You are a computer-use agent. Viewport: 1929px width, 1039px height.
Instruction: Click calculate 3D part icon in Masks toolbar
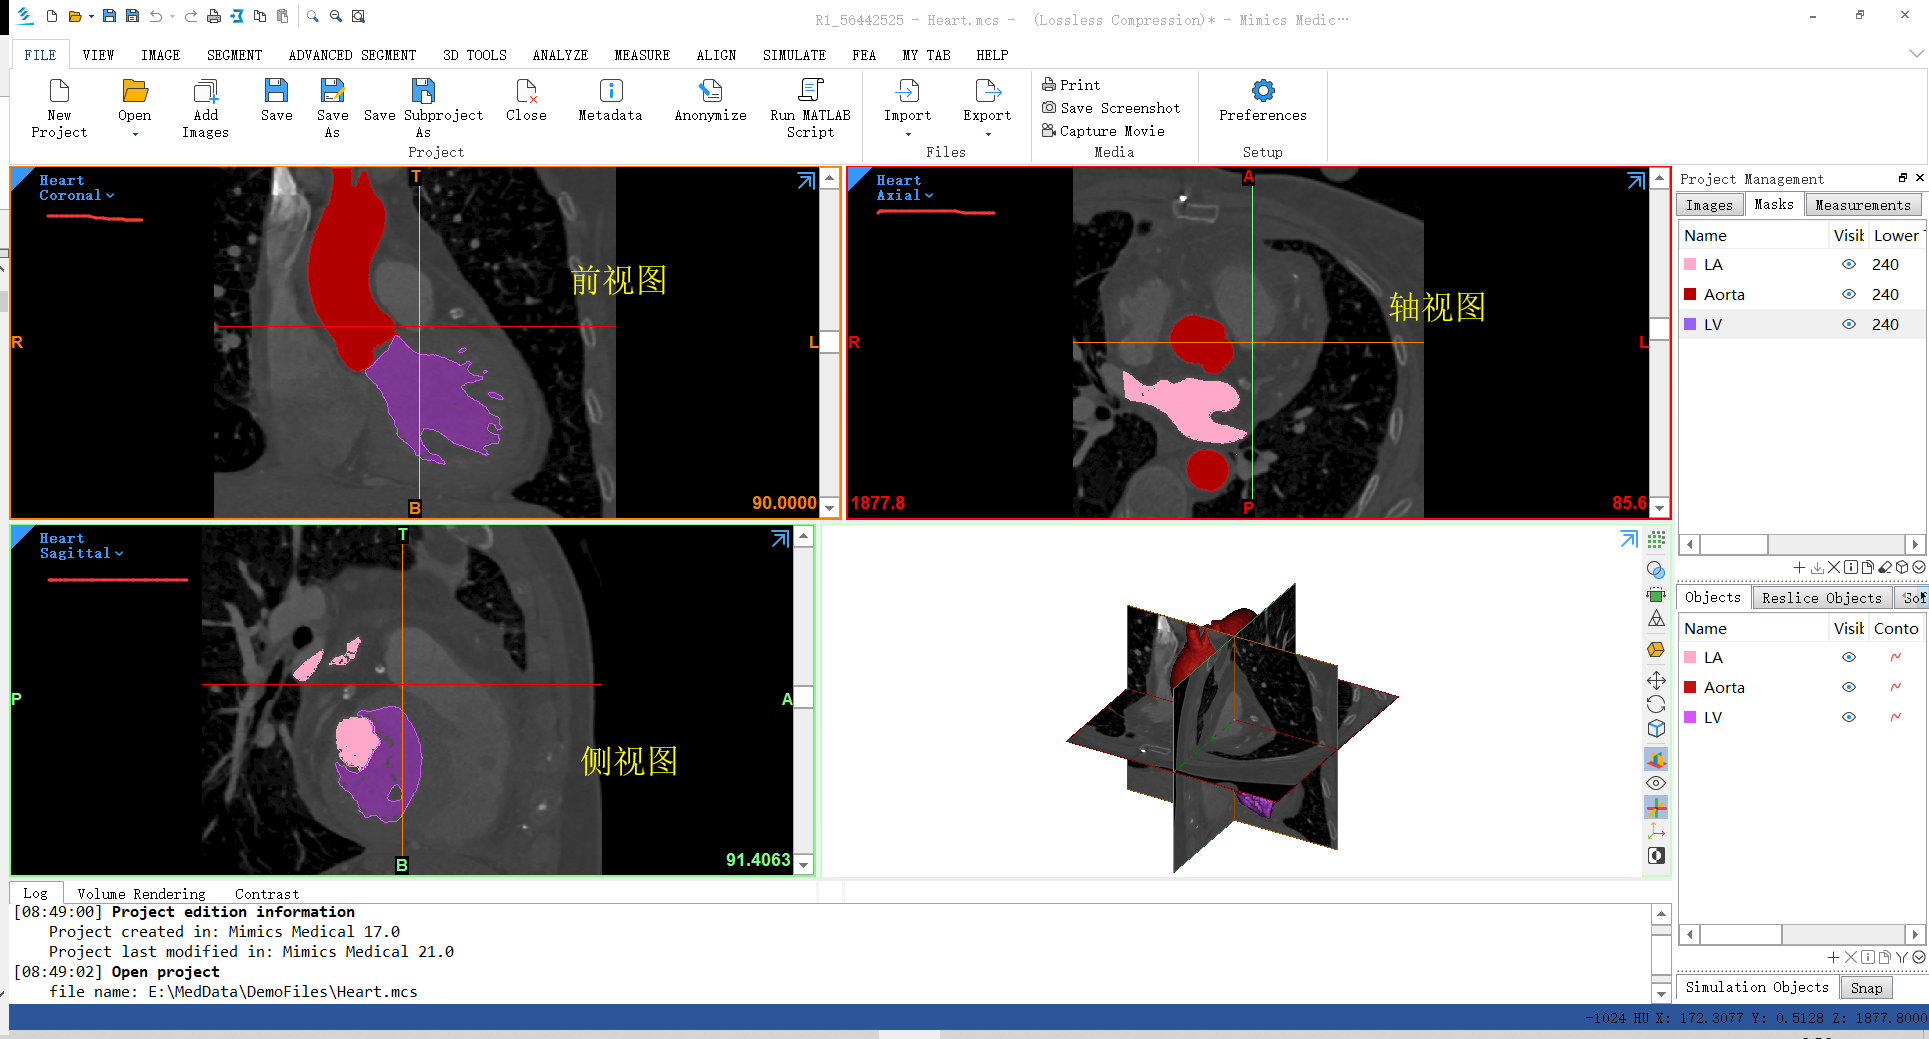(x=1902, y=567)
